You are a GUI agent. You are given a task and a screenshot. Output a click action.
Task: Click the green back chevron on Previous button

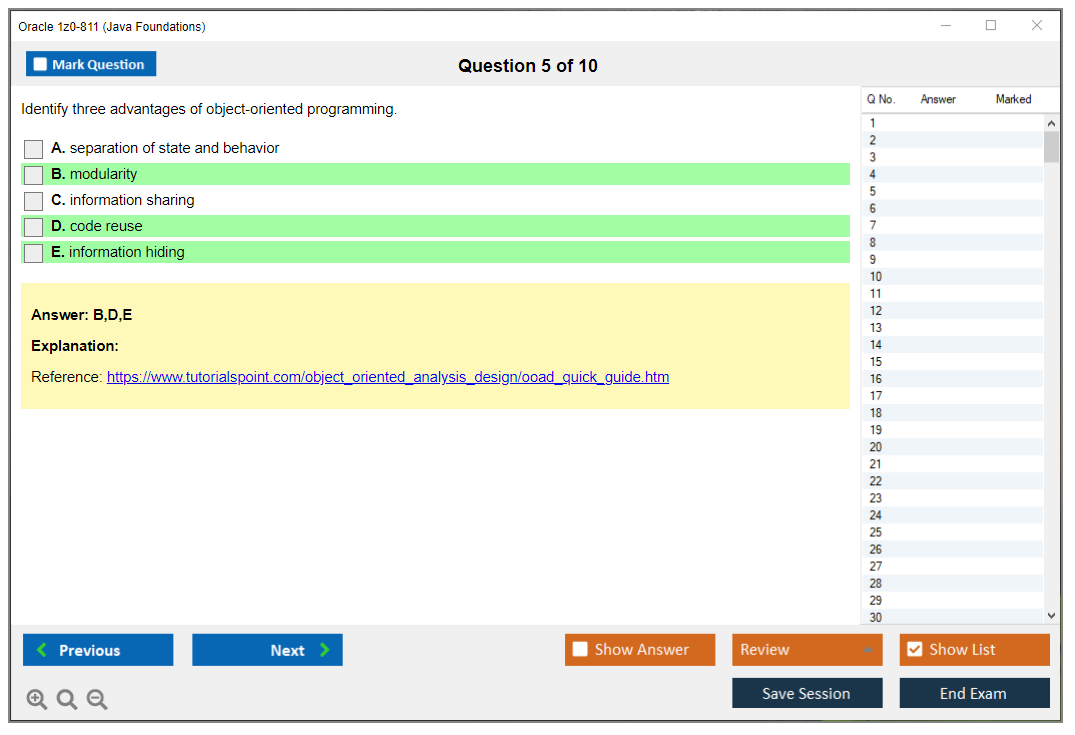point(43,649)
